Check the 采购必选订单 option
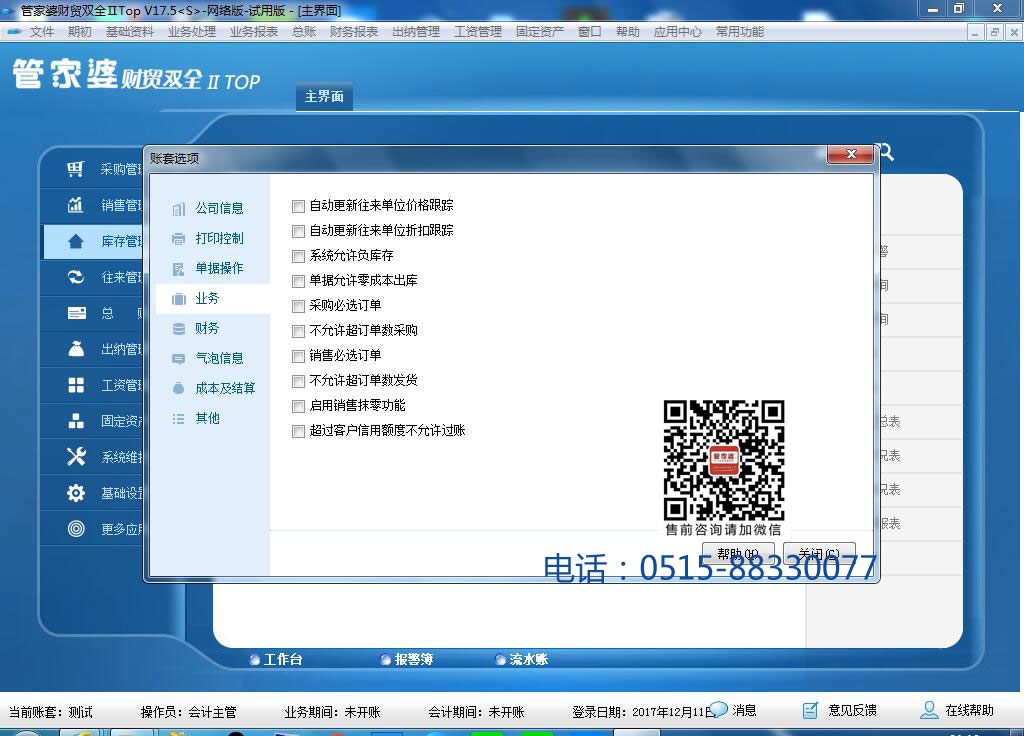Screen dimensions: 1024x736 point(298,306)
